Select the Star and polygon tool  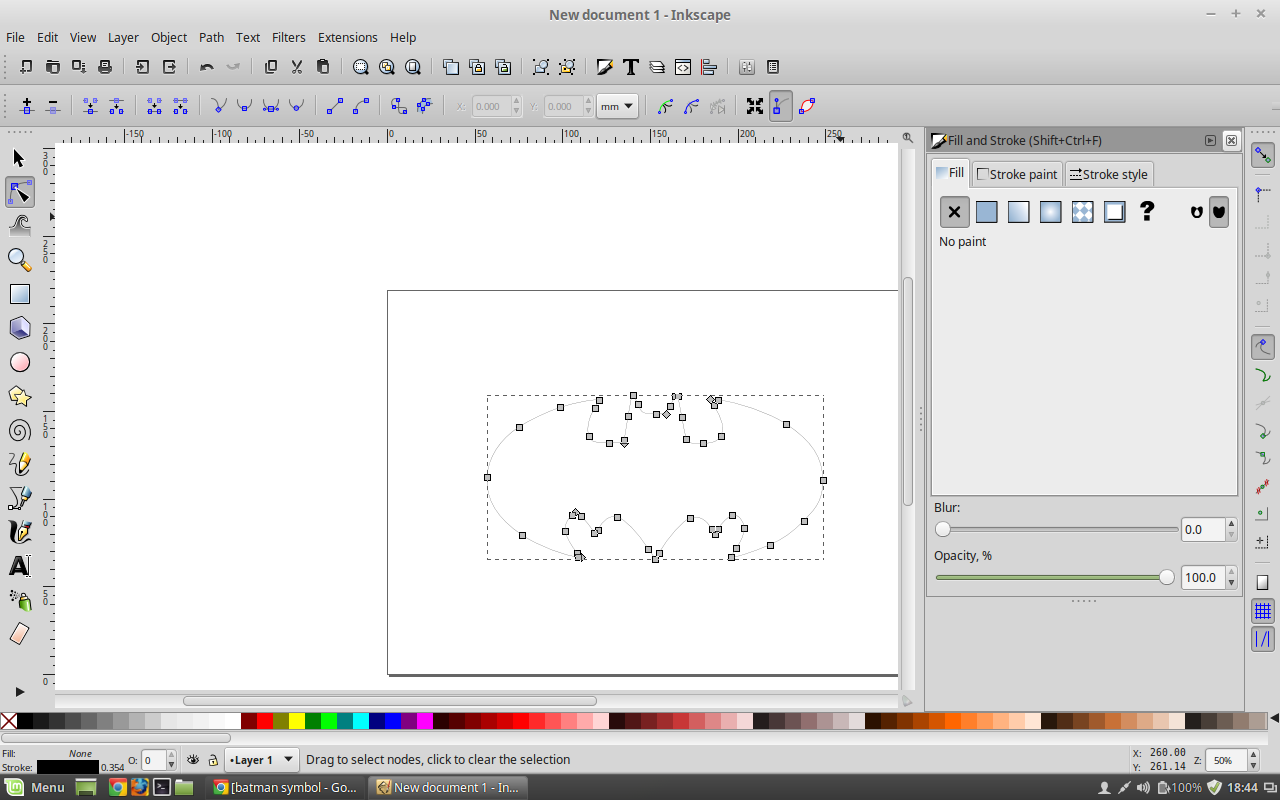click(x=19, y=396)
